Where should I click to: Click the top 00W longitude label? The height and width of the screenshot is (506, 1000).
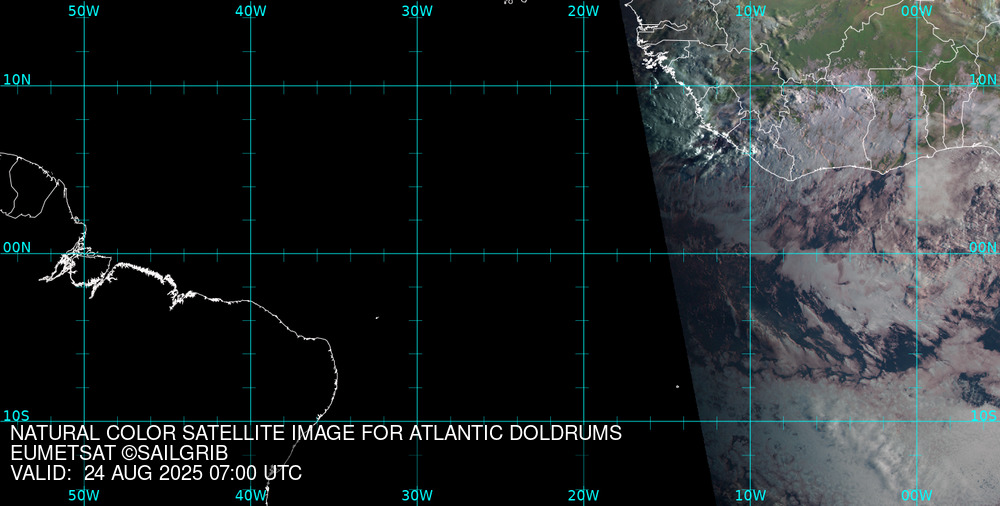pyautogui.click(x=917, y=11)
